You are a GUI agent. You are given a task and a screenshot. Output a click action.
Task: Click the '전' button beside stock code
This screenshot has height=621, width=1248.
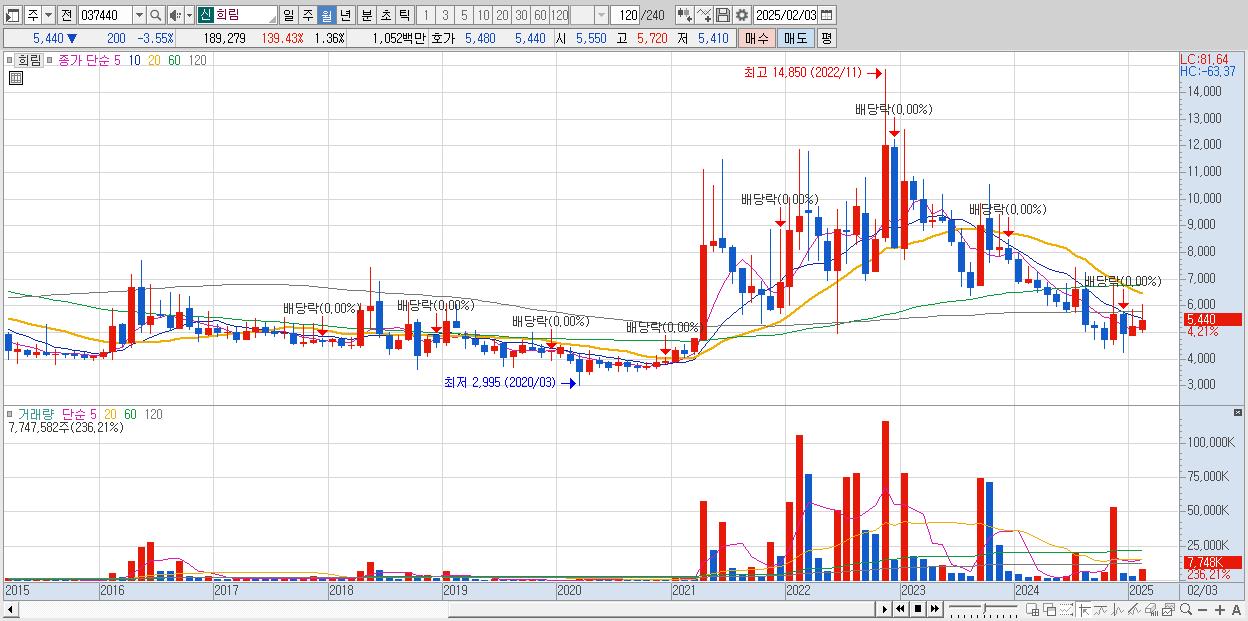point(67,15)
